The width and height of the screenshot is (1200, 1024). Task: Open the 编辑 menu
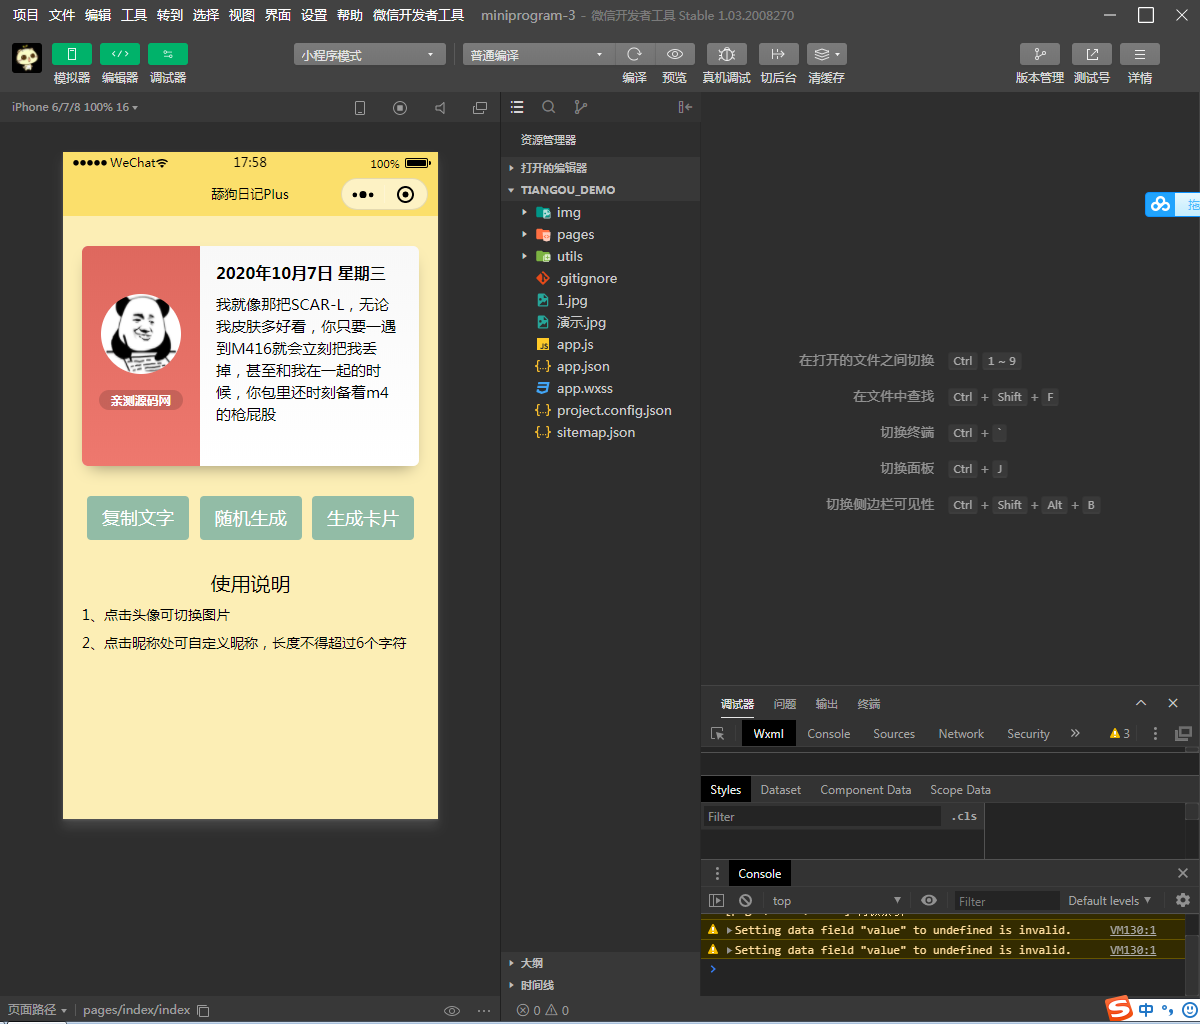[x=98, y=15]
